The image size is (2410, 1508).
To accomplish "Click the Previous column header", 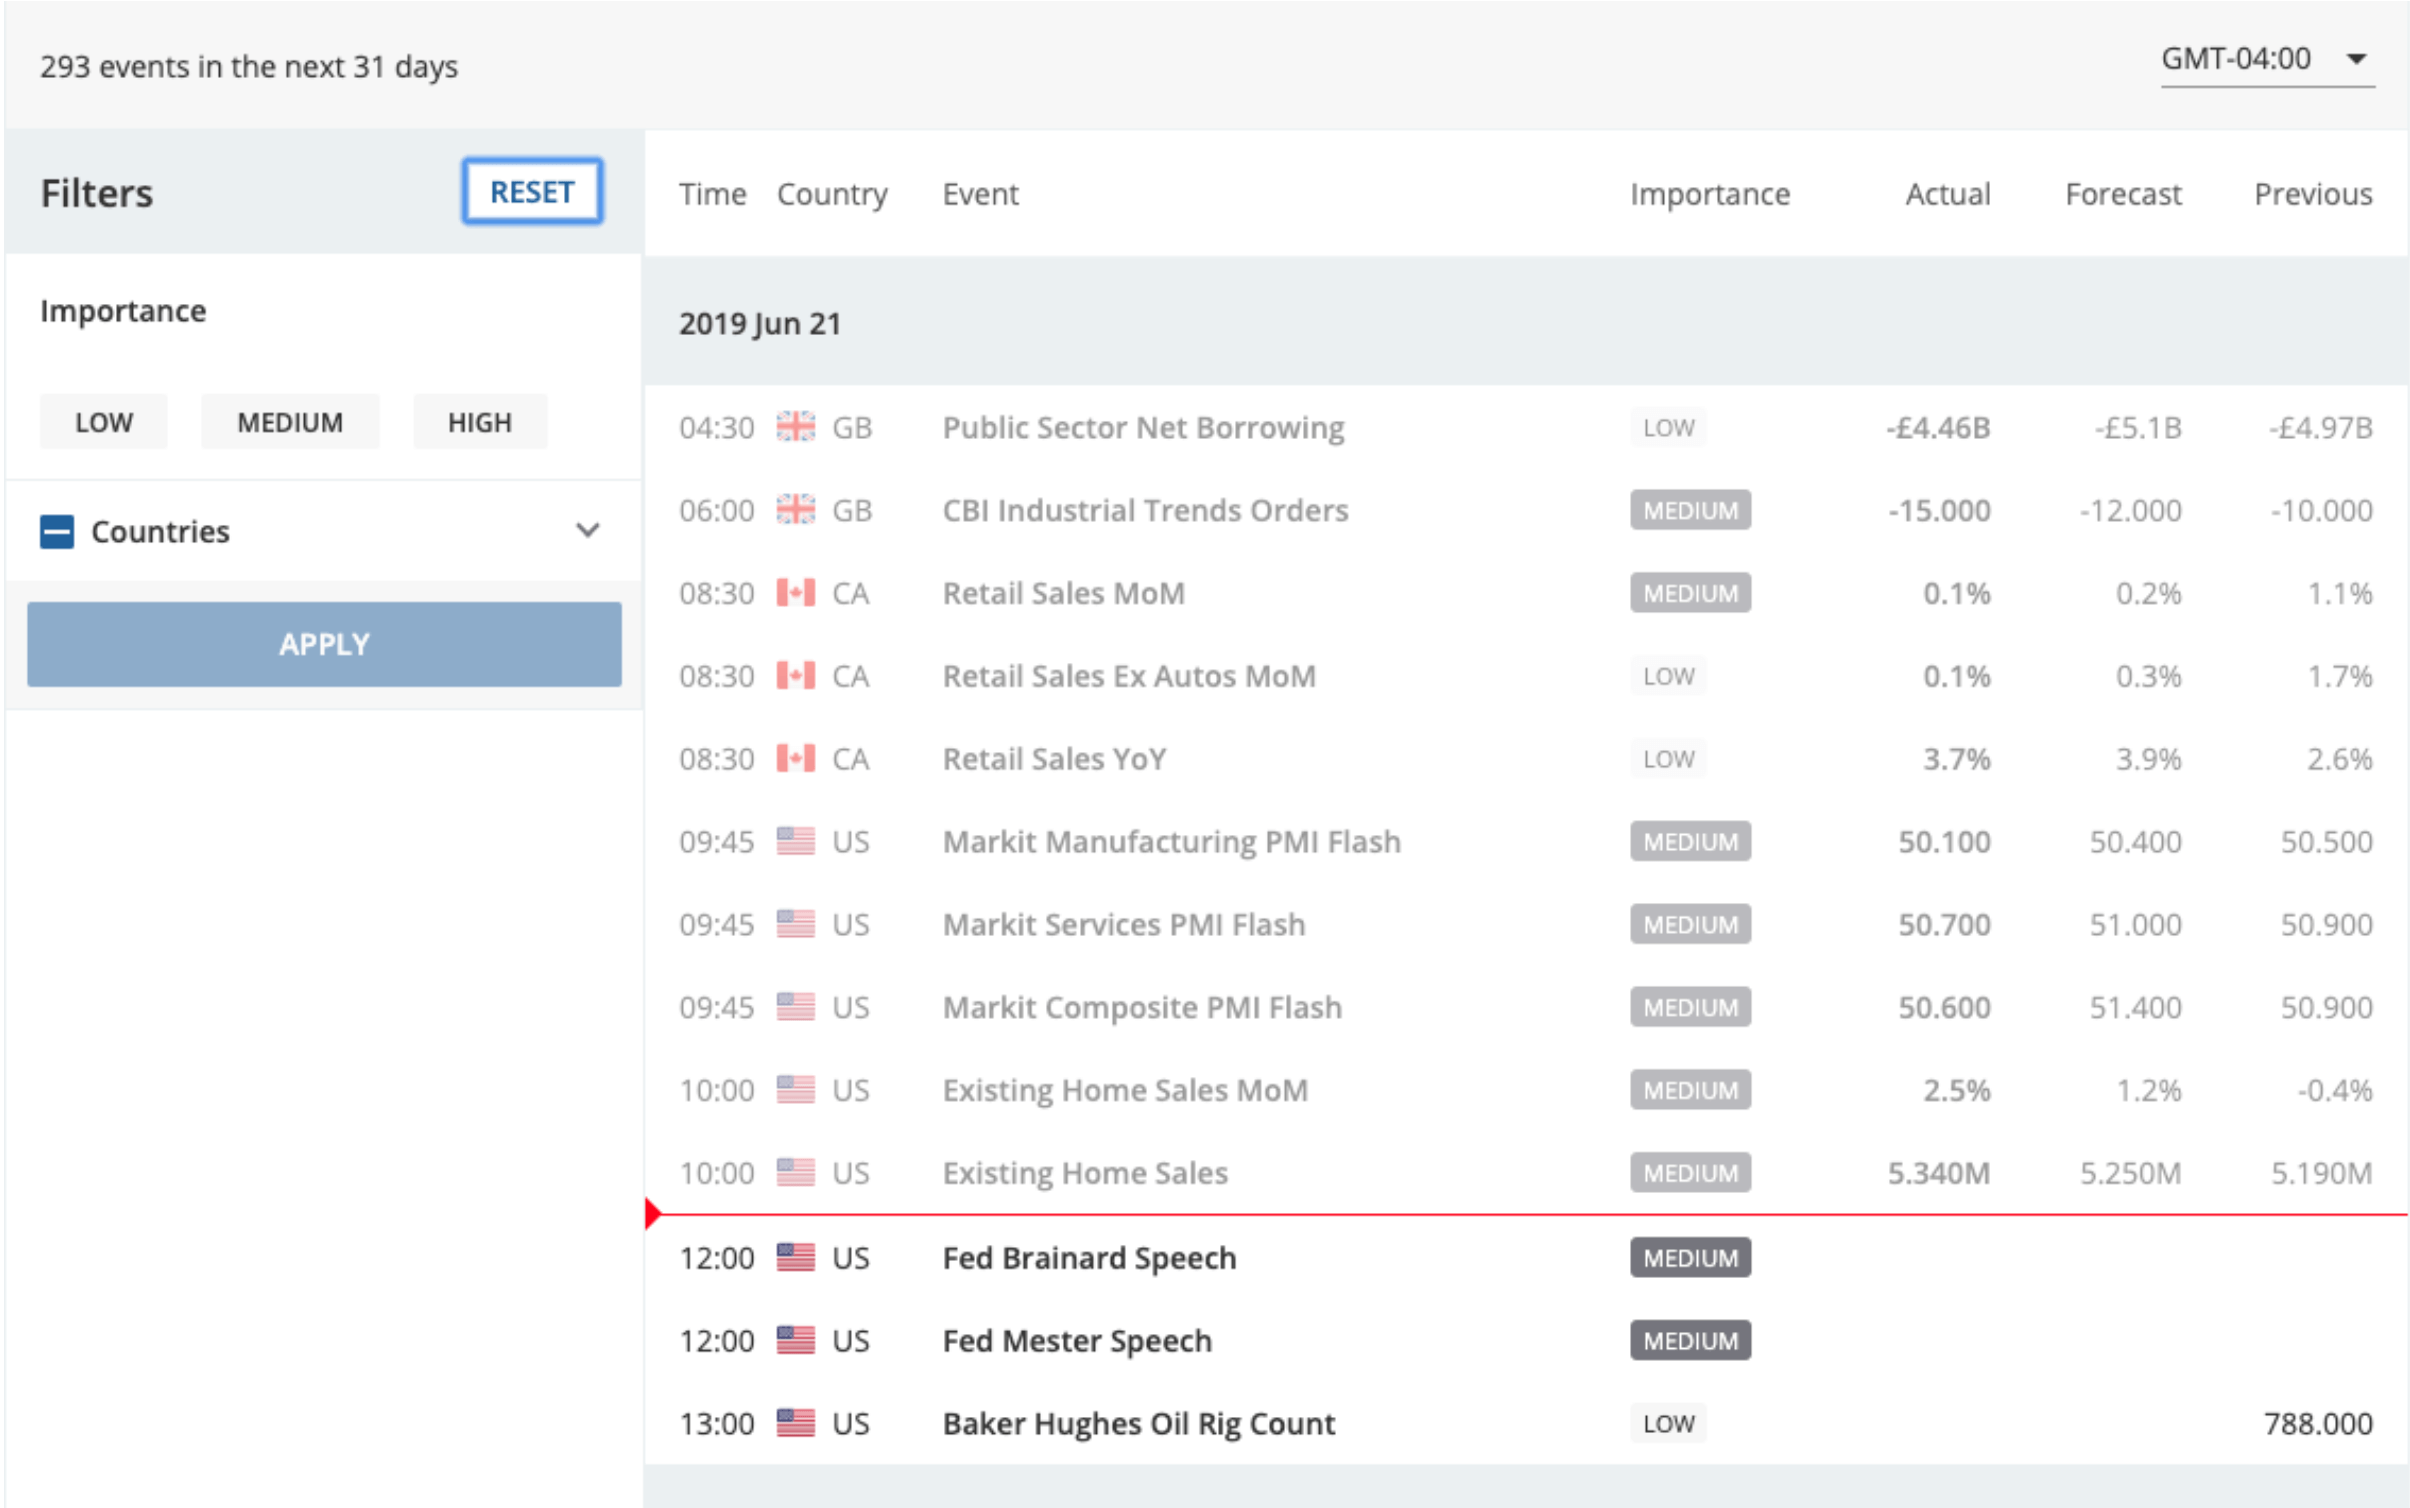I will point(2313,193).
